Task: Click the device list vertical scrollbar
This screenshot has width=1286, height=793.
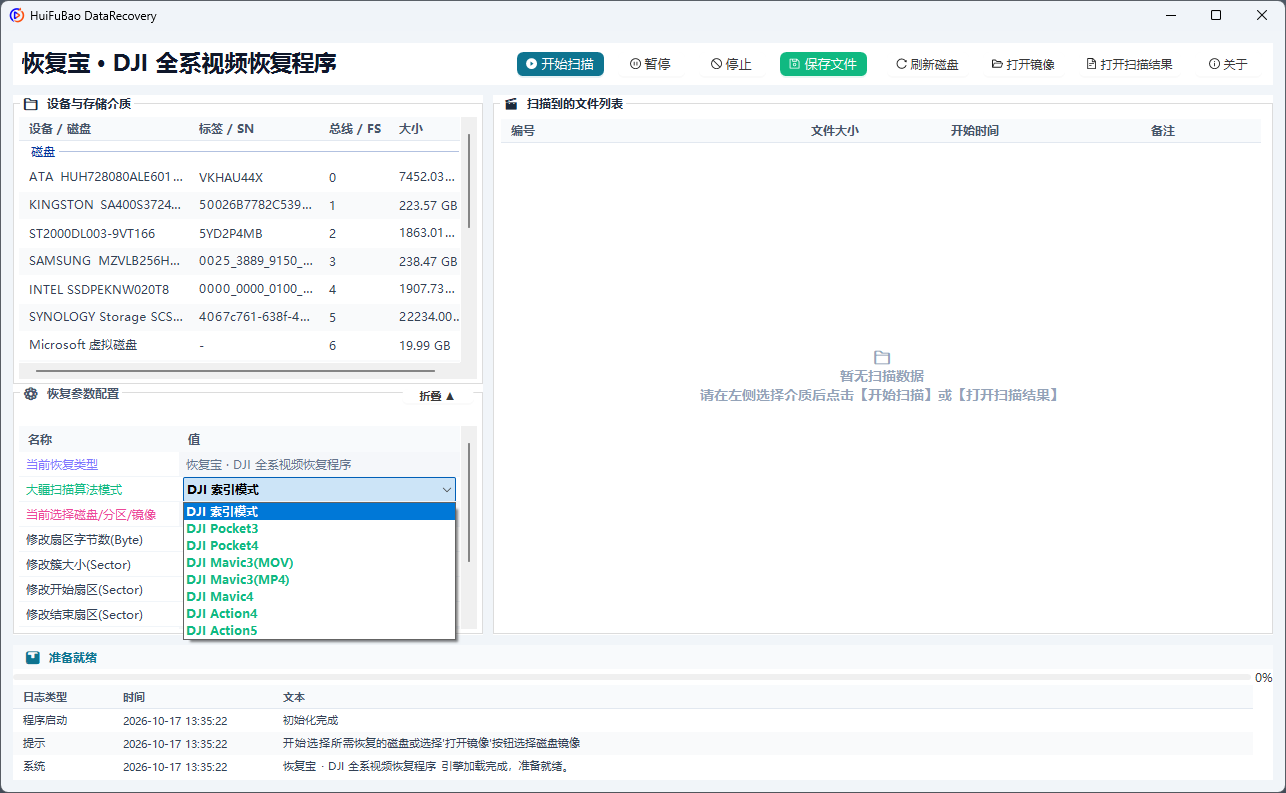Action: tap(468, 180)
